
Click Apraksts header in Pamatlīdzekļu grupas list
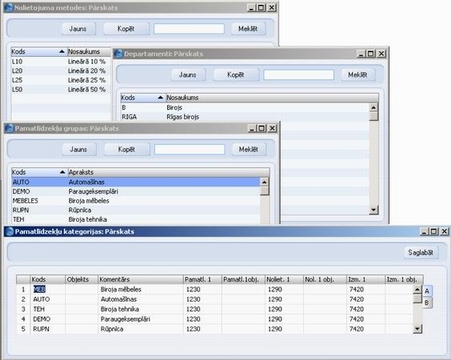(x=169, y=172)
